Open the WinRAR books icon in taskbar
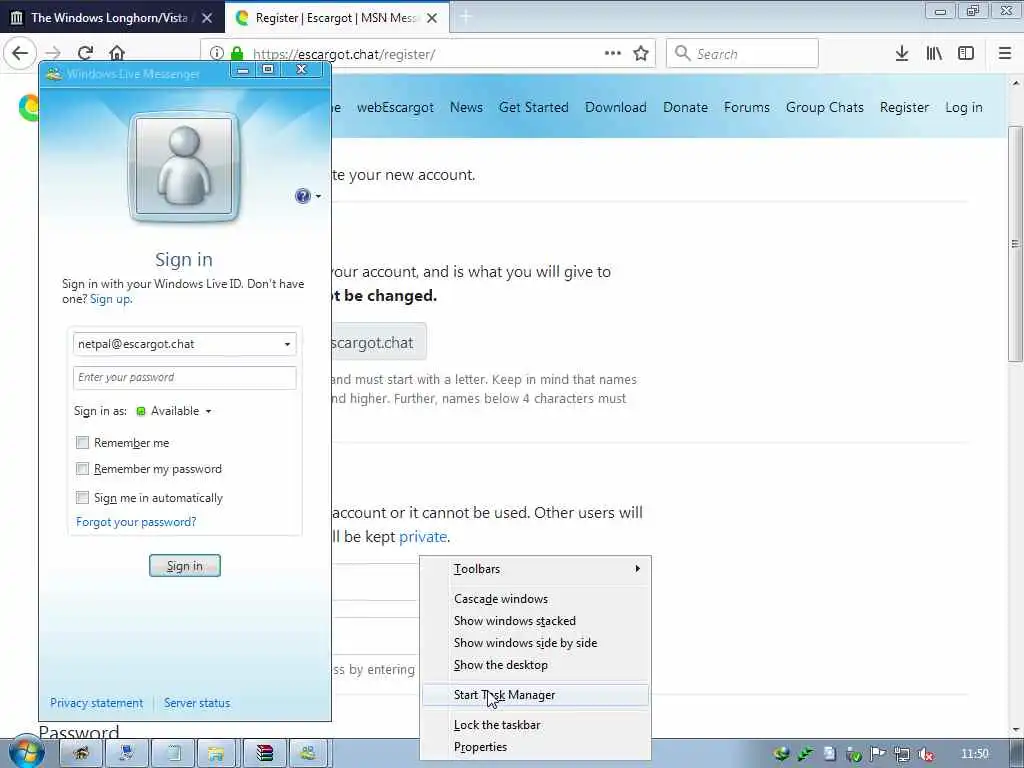This screenshot has height=768, width=1024. tap(264, 753)
